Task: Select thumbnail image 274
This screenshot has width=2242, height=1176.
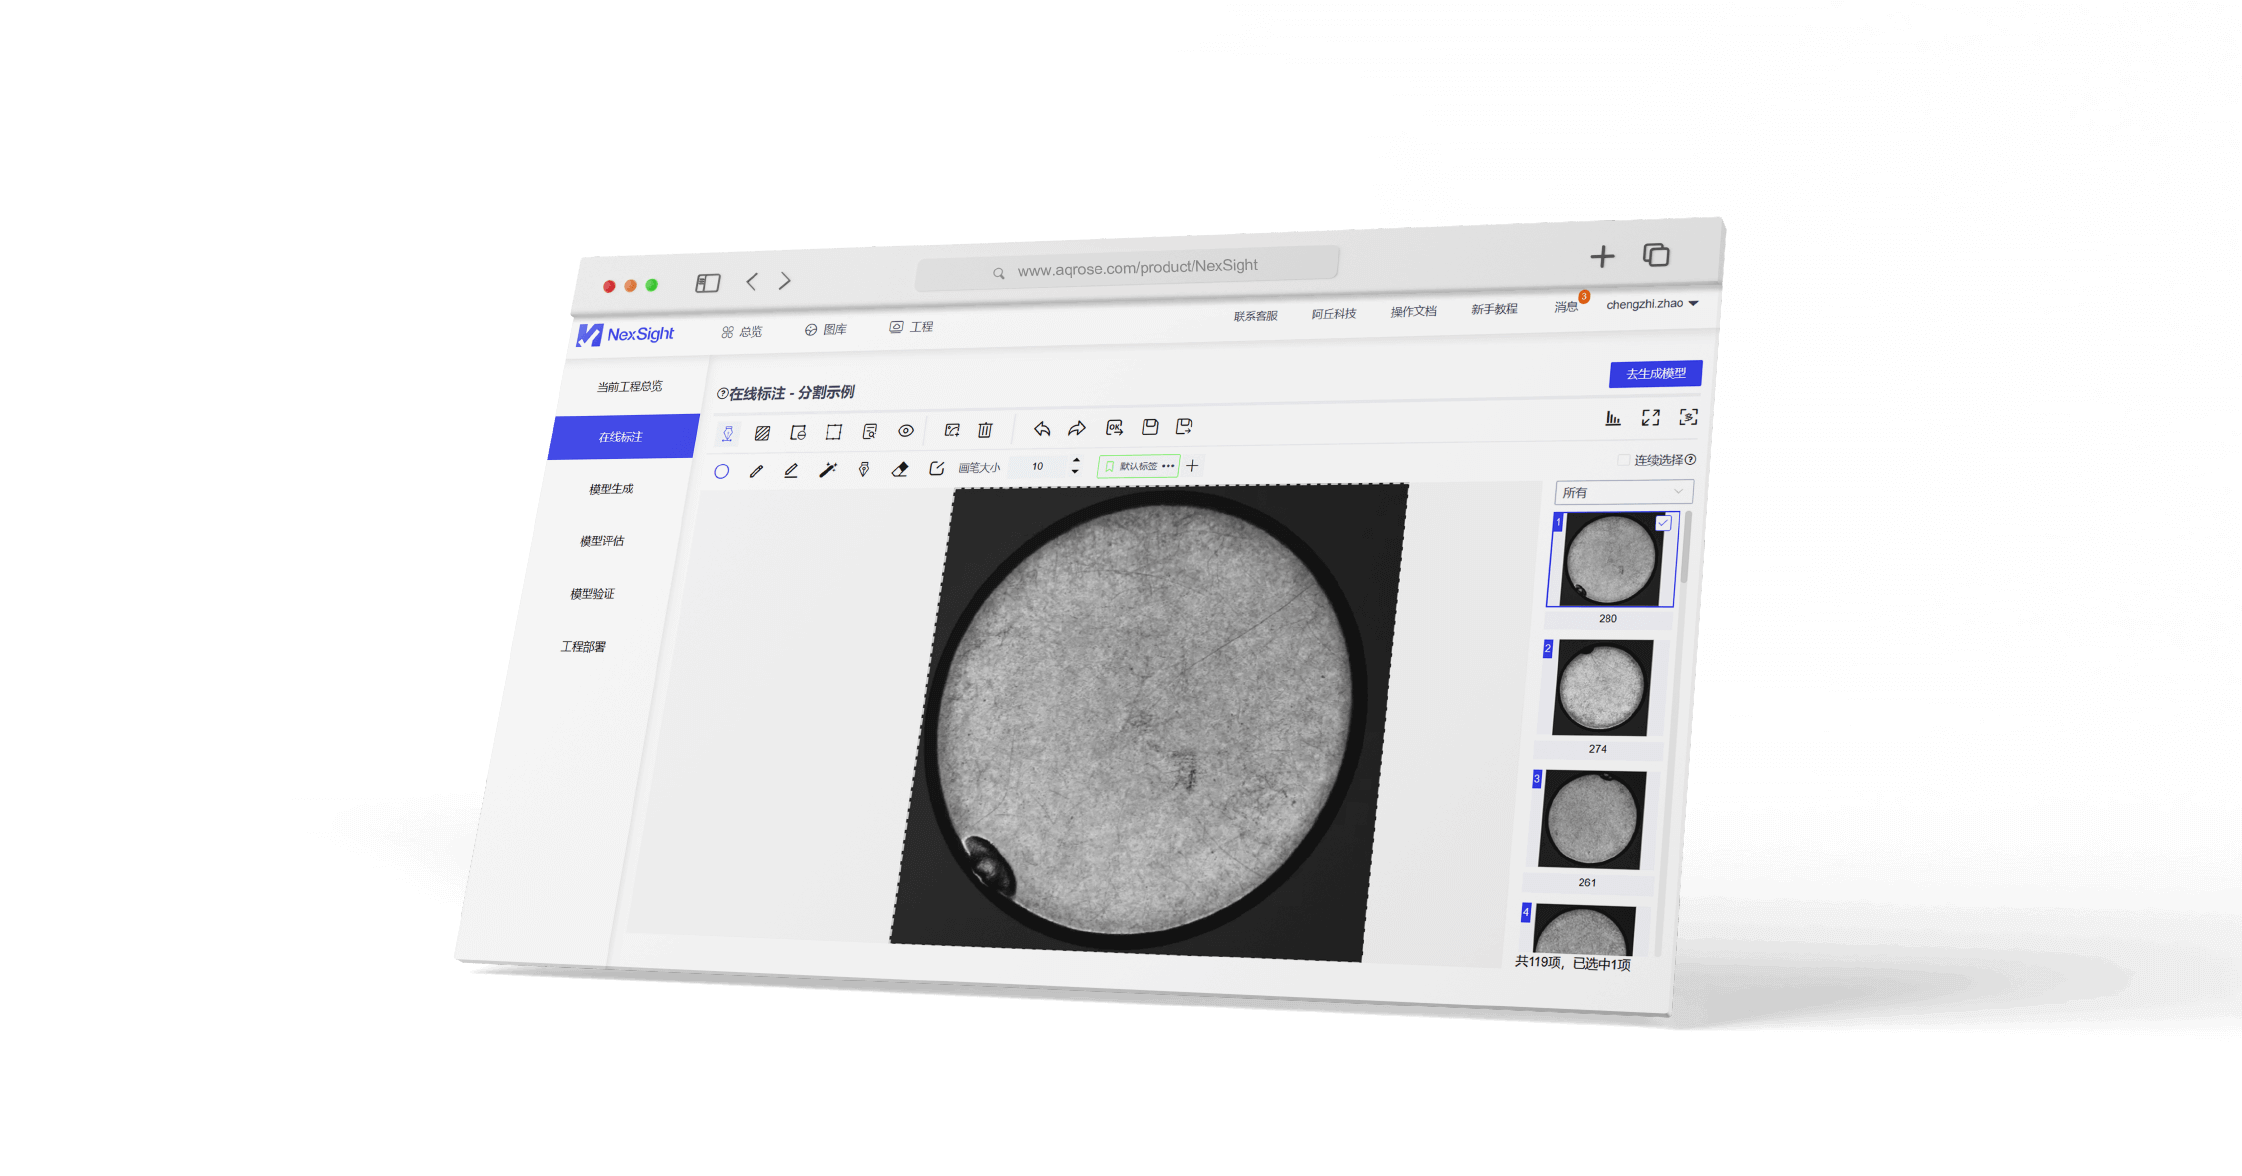Action: point(1601,688)
